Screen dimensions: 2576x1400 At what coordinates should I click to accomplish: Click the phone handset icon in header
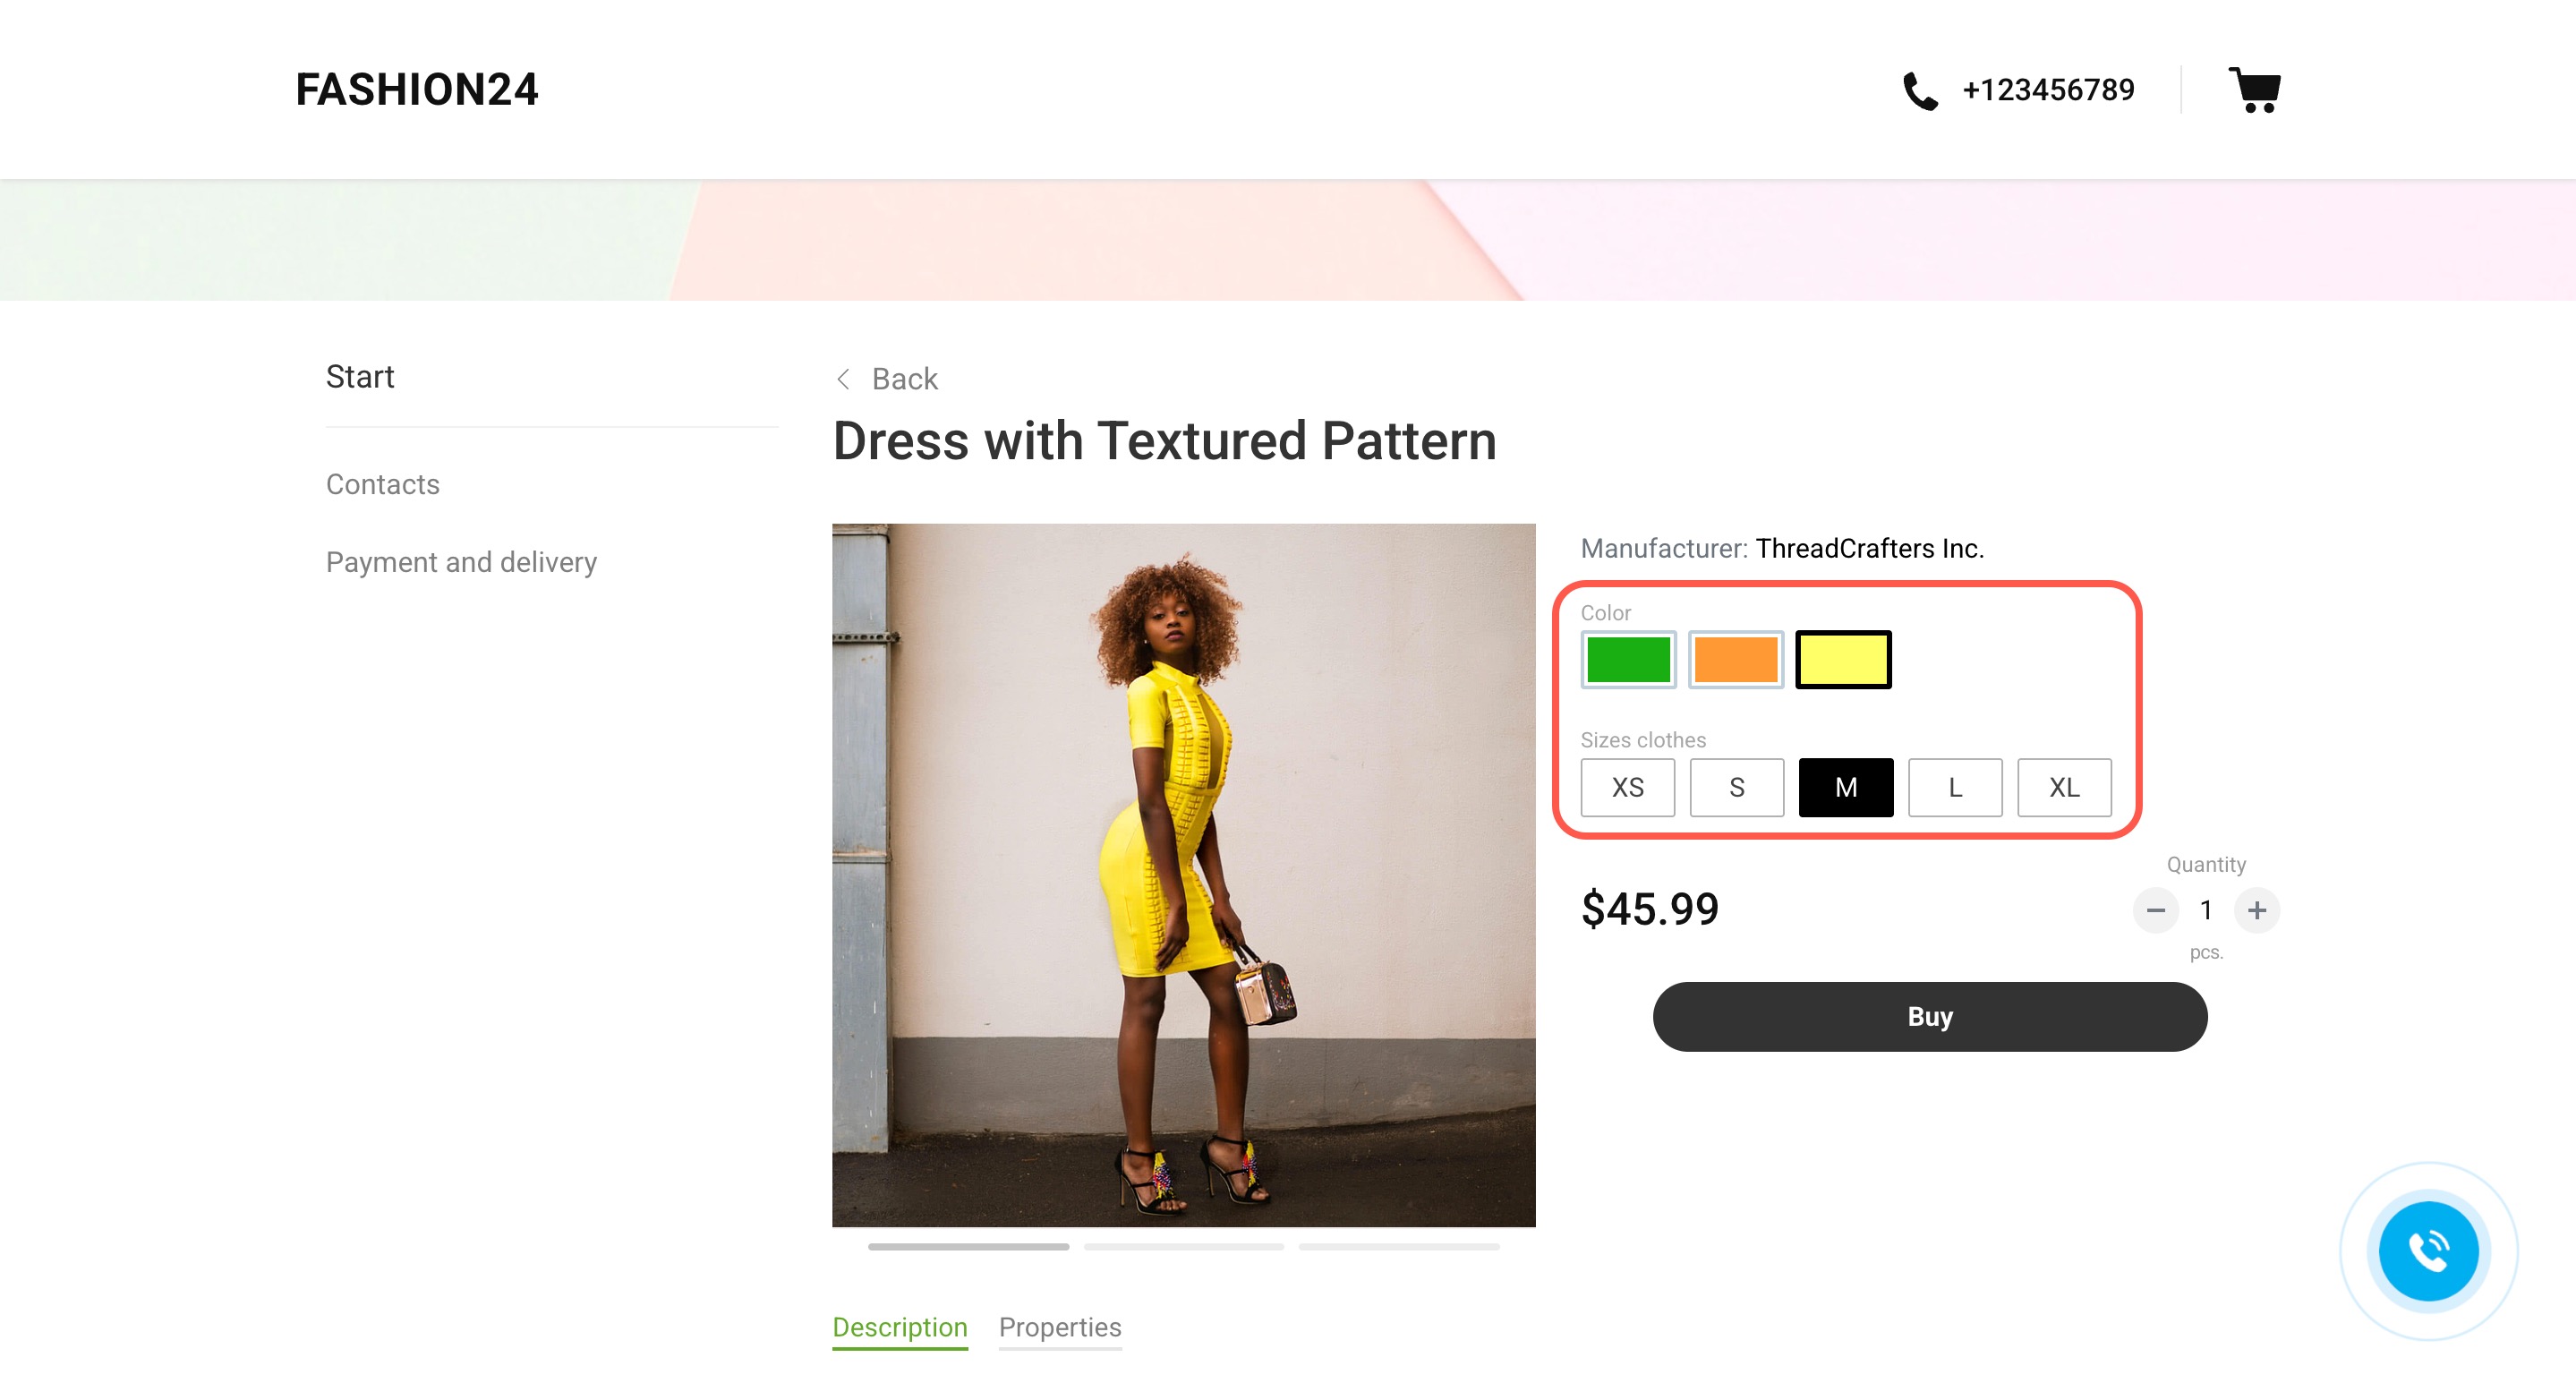[1919, 91]
